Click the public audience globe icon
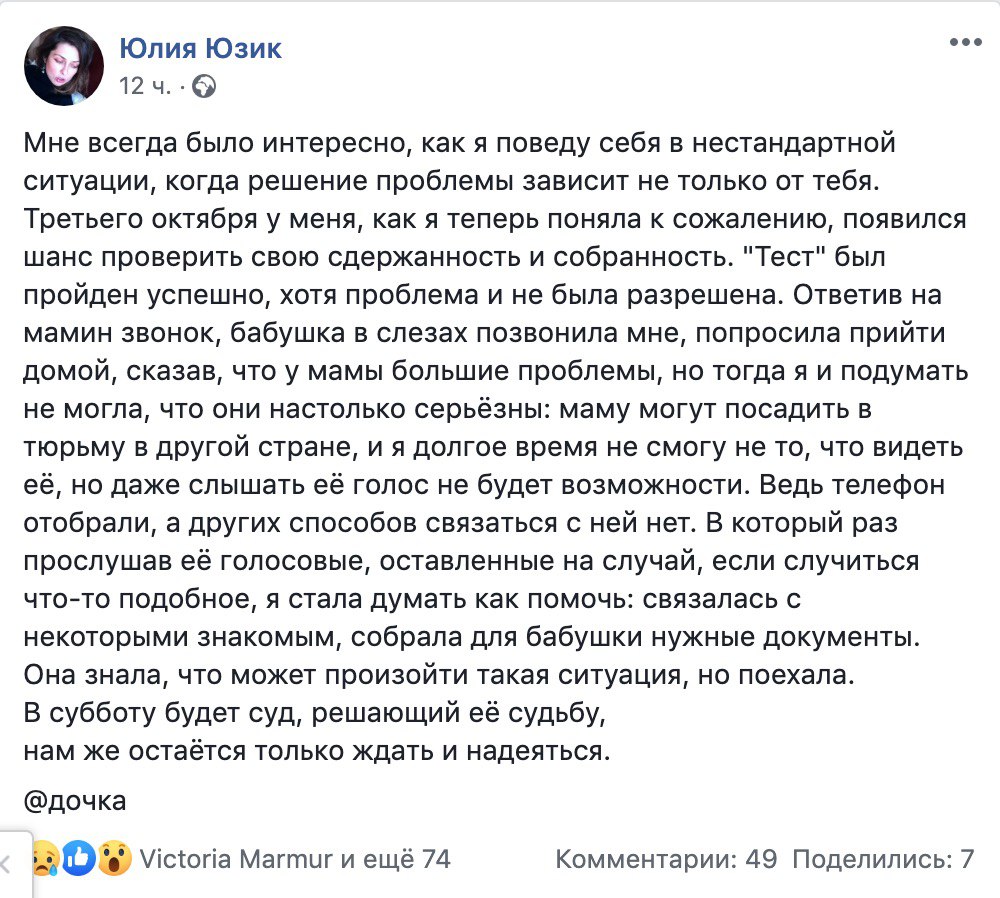1000x898 pixels. click(x=204, y=87)
